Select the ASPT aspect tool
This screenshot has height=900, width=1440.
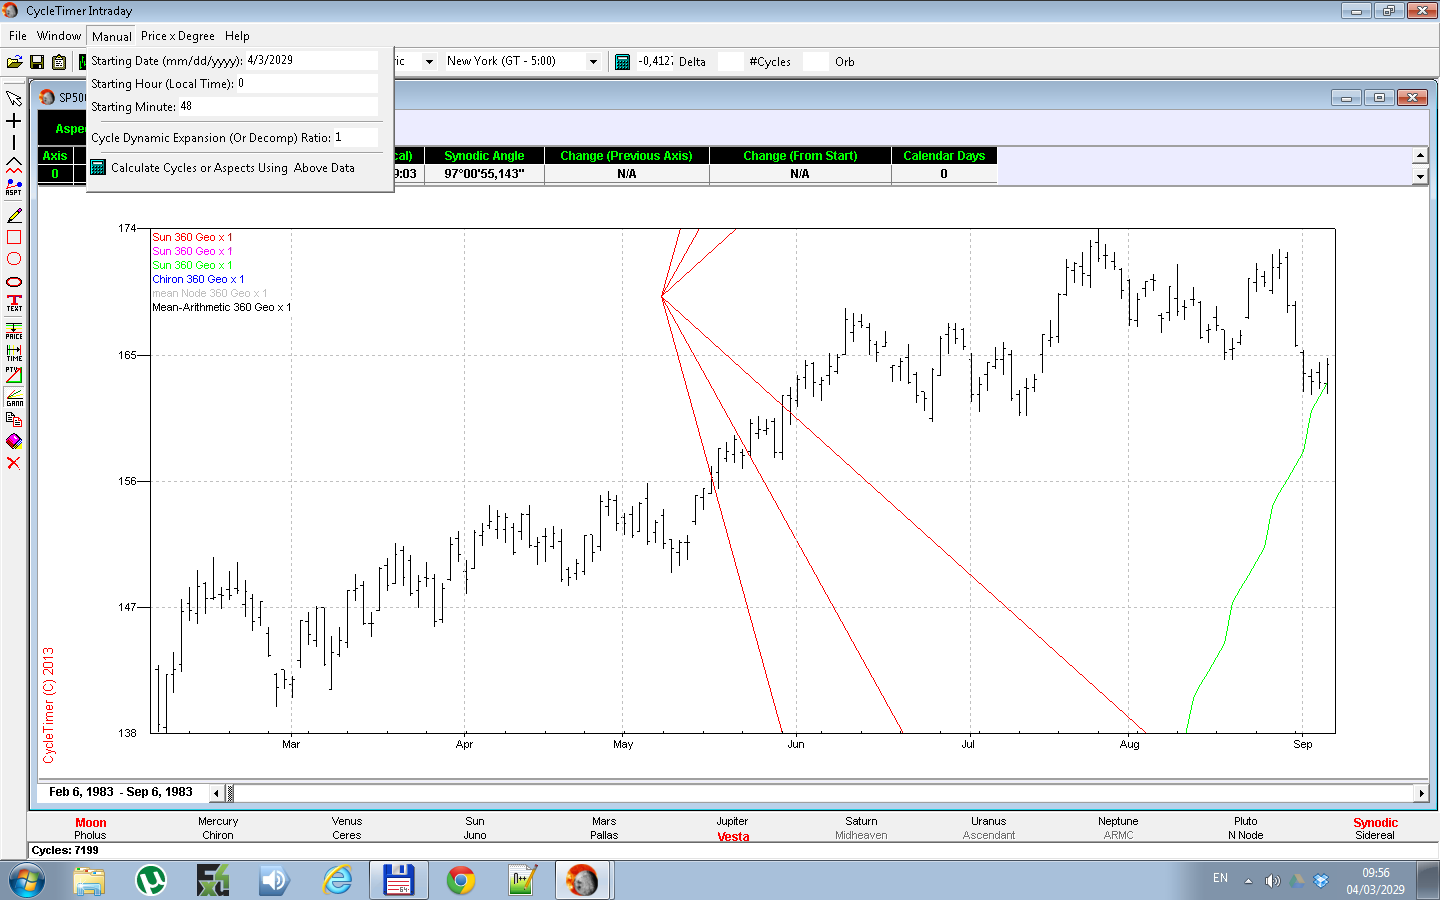click(x=14, y=187)
